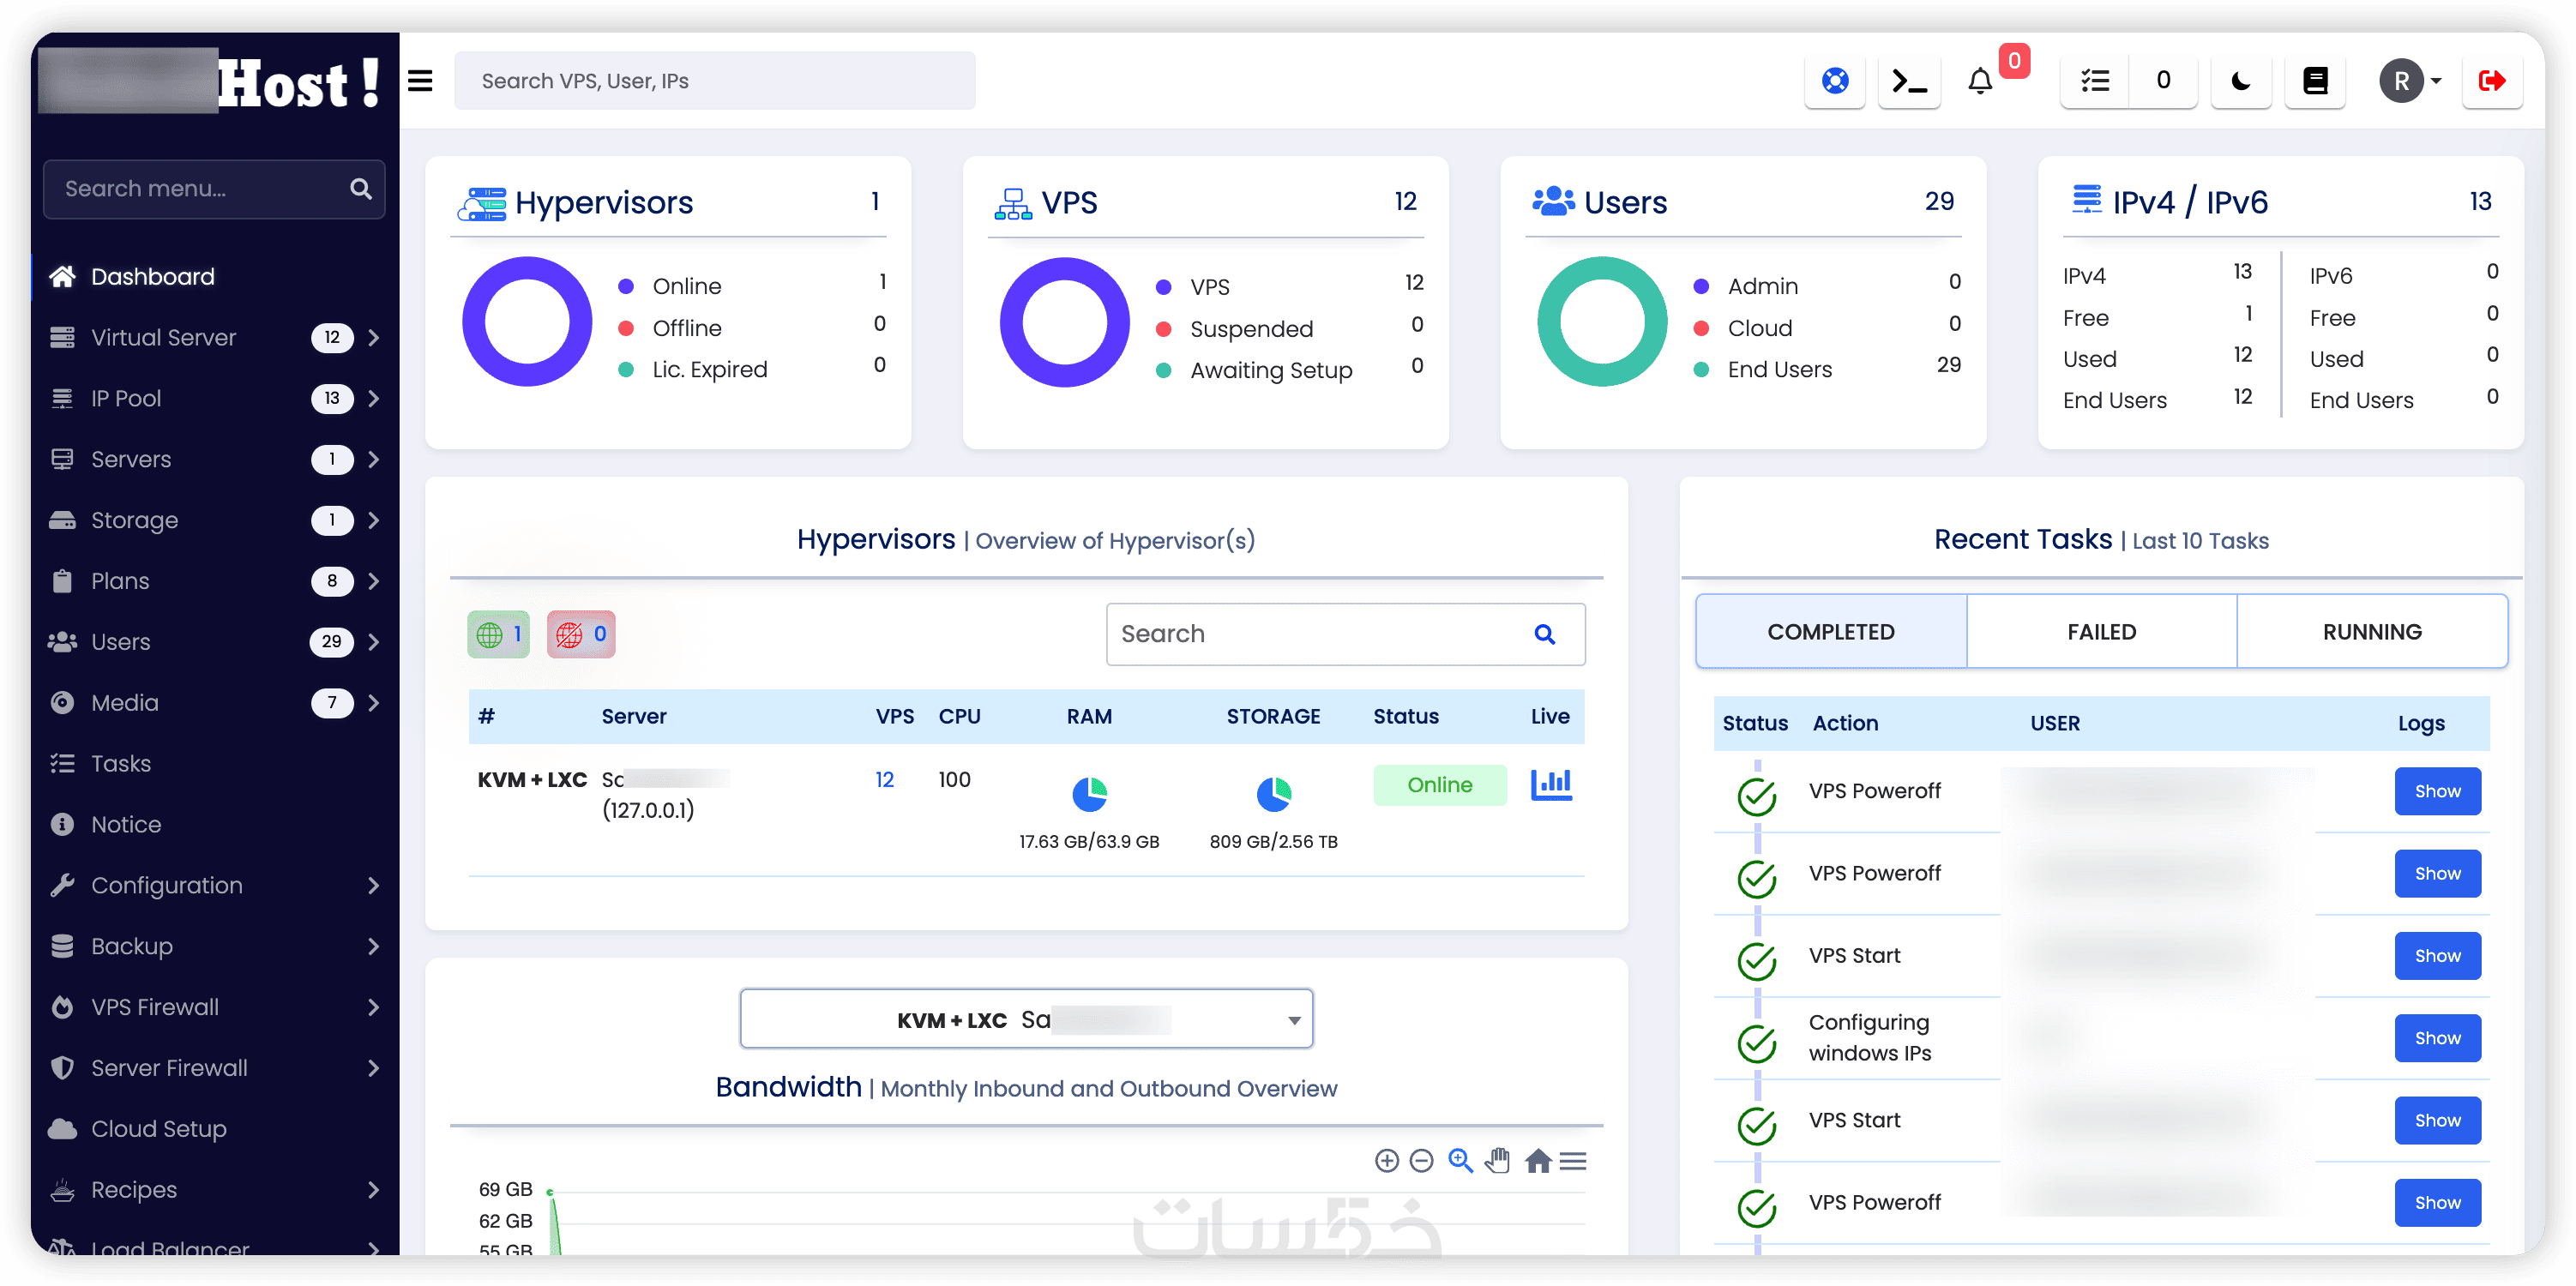Click the chart zoom-in plus icon
Viewport: 2576px width, 1286px height.
click(x=1386, y=1161)
